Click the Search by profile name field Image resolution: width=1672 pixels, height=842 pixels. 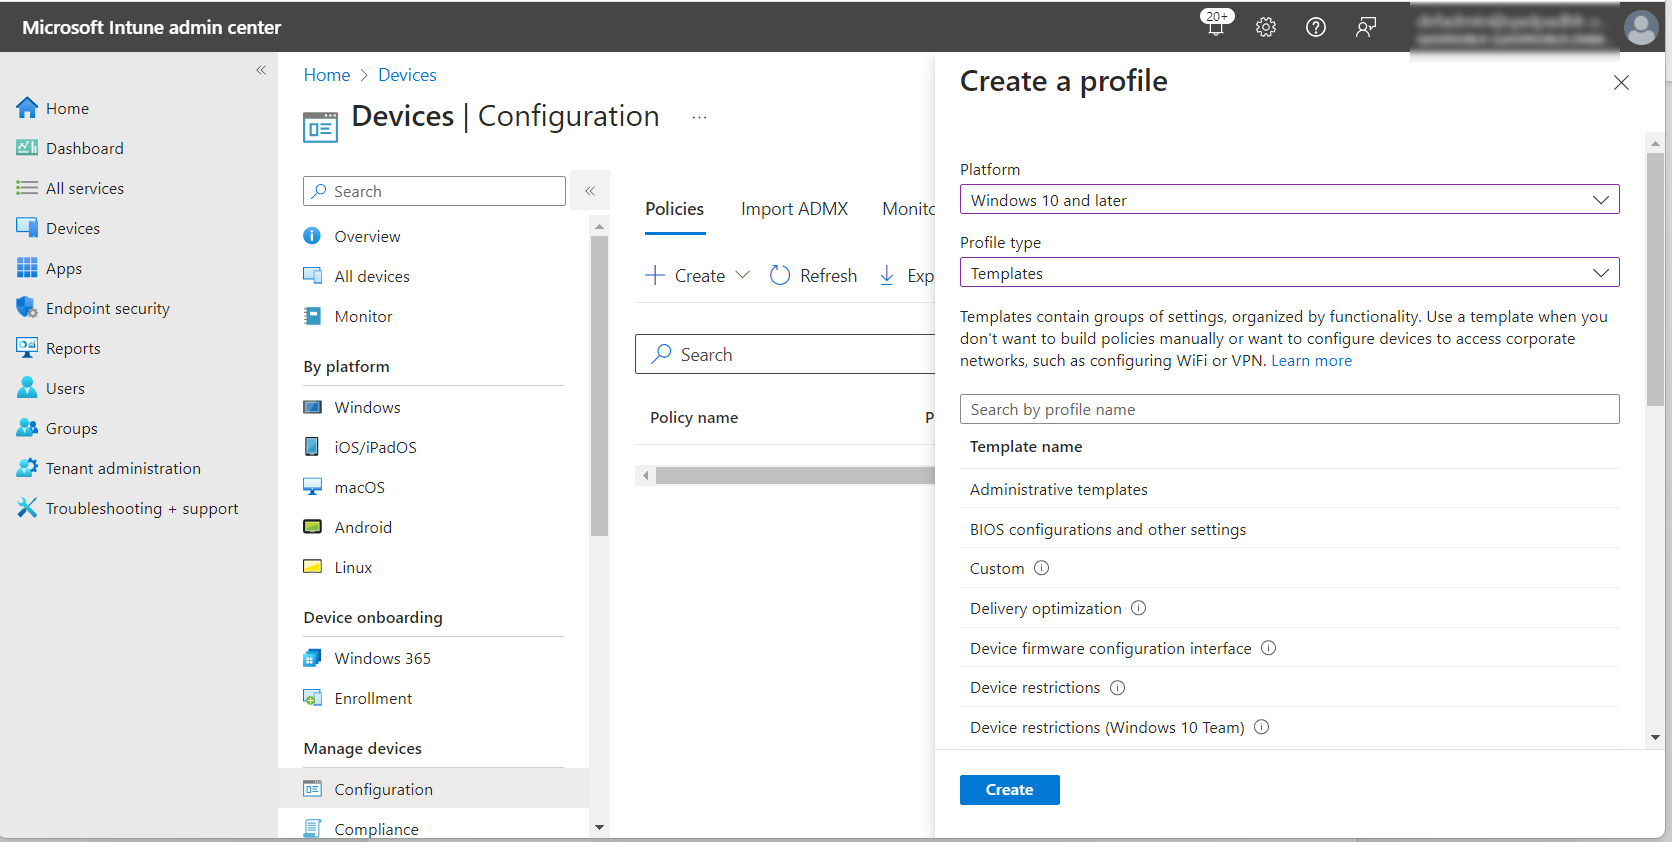(x=1289, y=409)
